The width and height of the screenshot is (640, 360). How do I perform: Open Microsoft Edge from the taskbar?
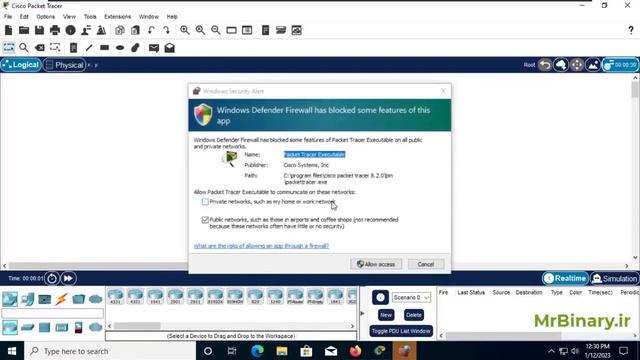(x=257, y=351)
